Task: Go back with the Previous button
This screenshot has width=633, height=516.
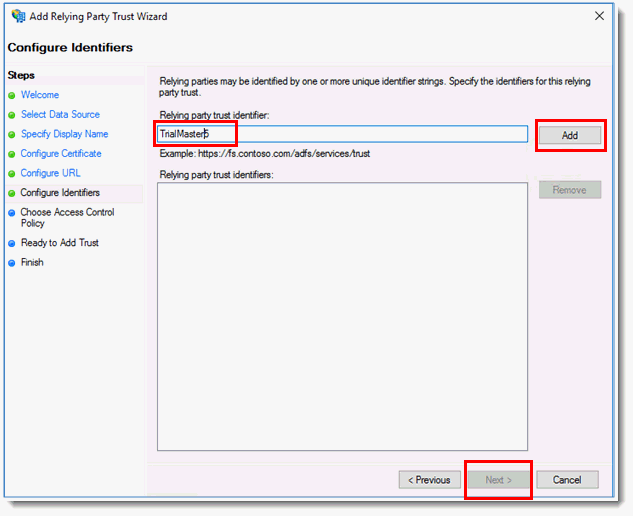Action: click(429, 480)
